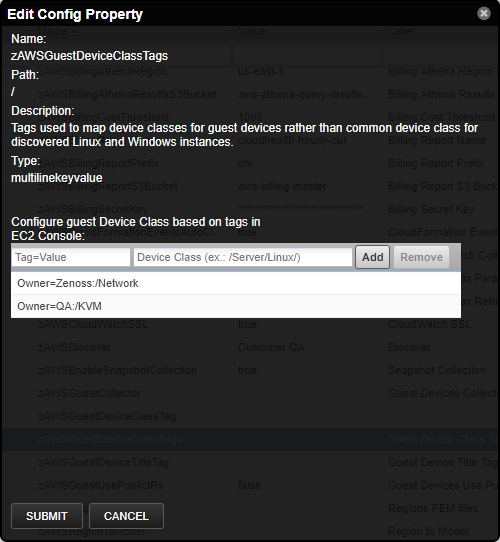Focus the Device Class input field
Screen dimensions: 500x542
243,257
